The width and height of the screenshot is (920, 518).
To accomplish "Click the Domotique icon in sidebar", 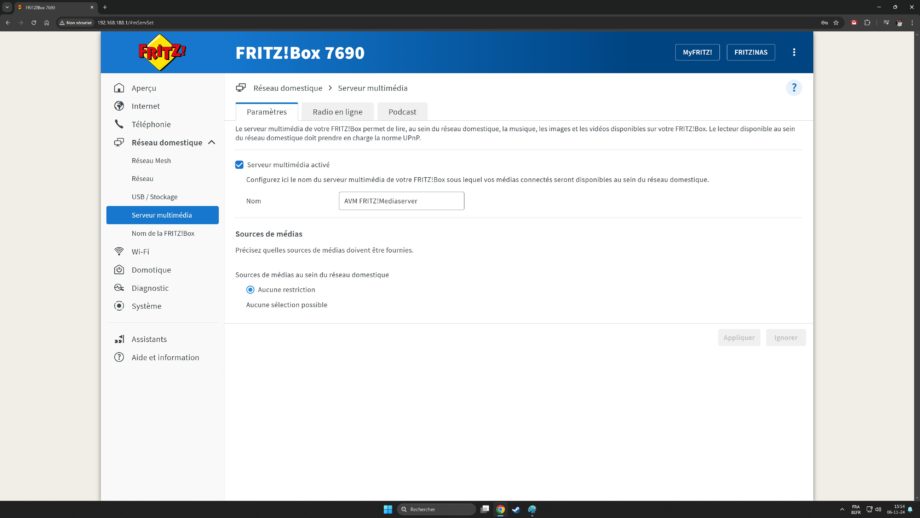I will click(119, 270).
